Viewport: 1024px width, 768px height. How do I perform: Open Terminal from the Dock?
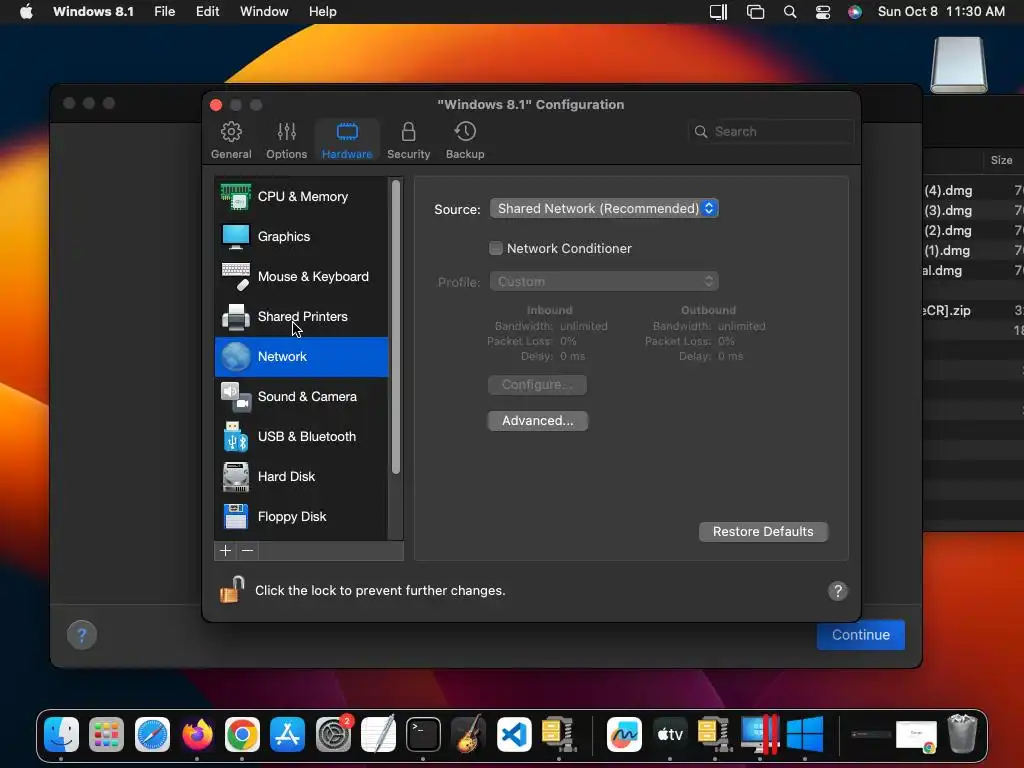(x=423, y=735)
